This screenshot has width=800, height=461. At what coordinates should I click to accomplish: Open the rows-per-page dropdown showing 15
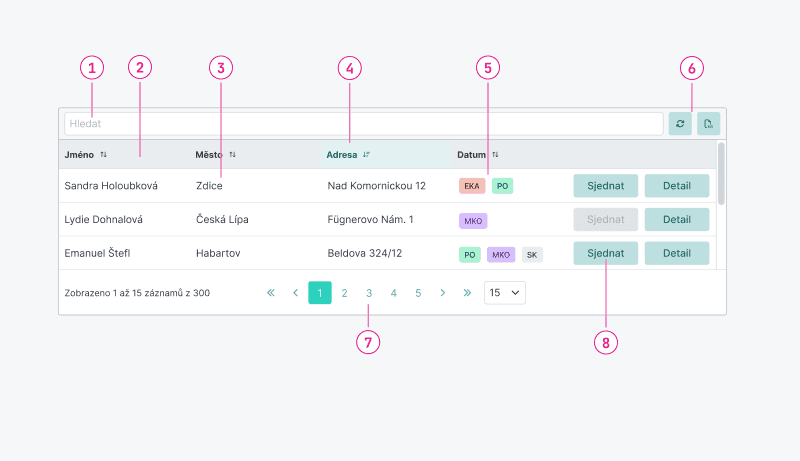click(x=504, y=293)
